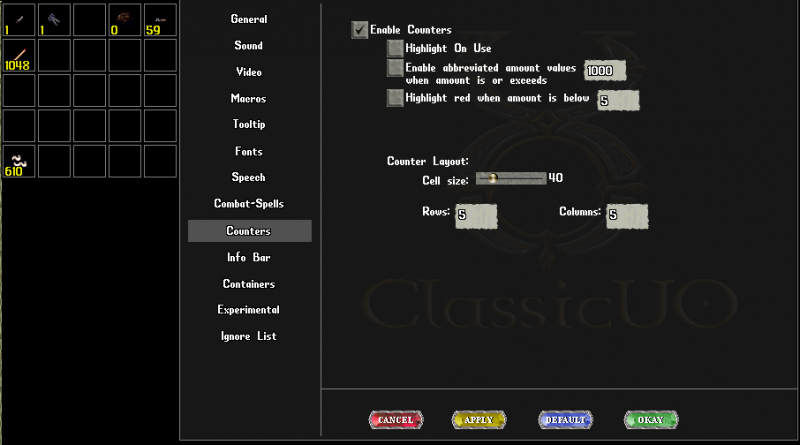800x445 pixels.
Task: Click the abbreviated amount field showing 1000
Action: click(x=605, y=70)
